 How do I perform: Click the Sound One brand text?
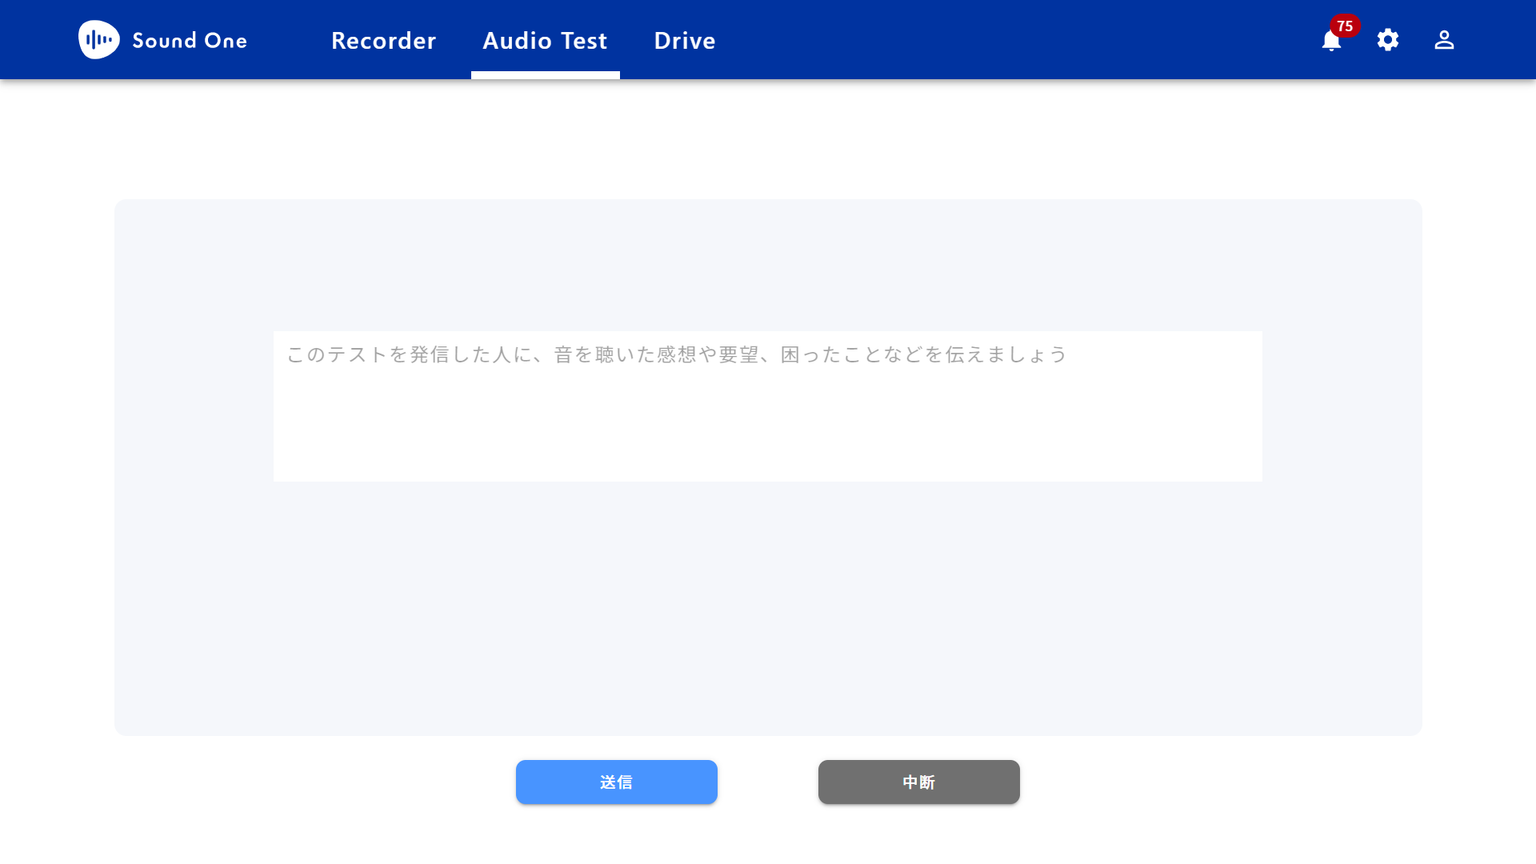tap(190, 41)
